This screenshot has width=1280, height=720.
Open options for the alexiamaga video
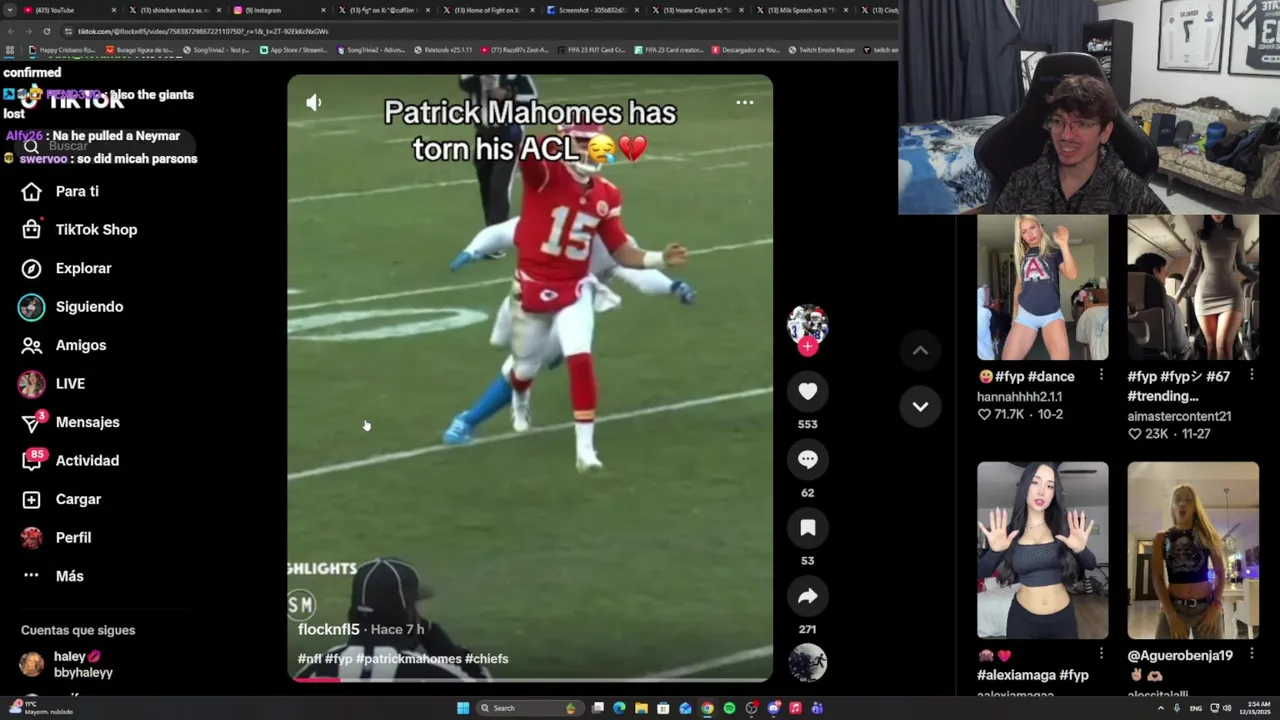(1101, 654)
